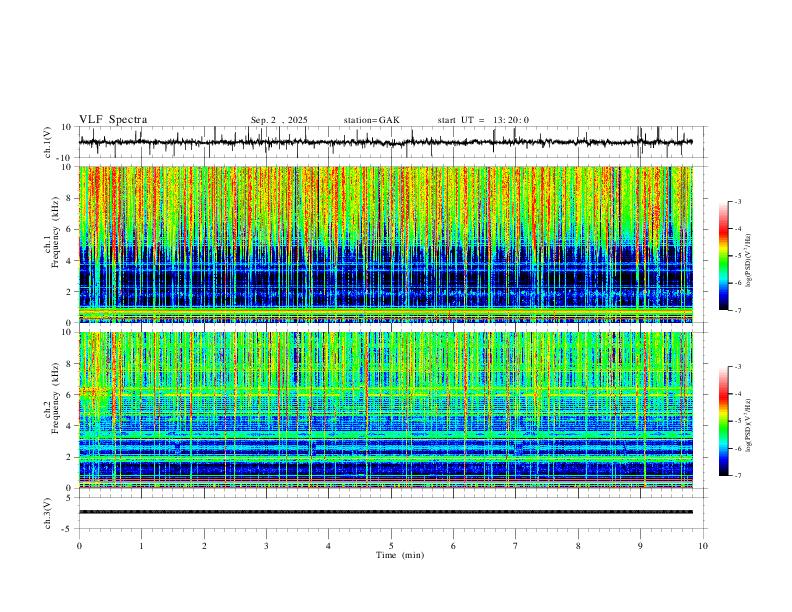Click the time axis tick label '9'
Viewport: 792px width, 612px height.
(640, 546)
